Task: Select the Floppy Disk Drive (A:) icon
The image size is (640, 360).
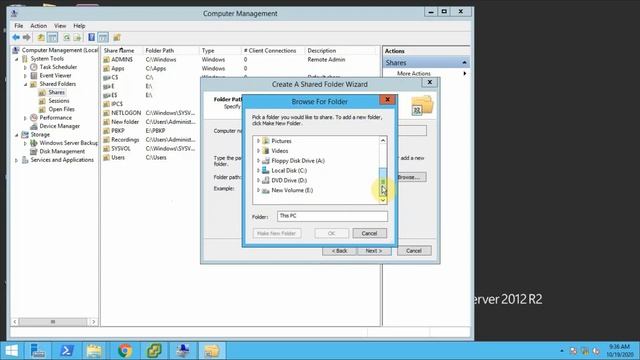Action: tap(266, 161)
